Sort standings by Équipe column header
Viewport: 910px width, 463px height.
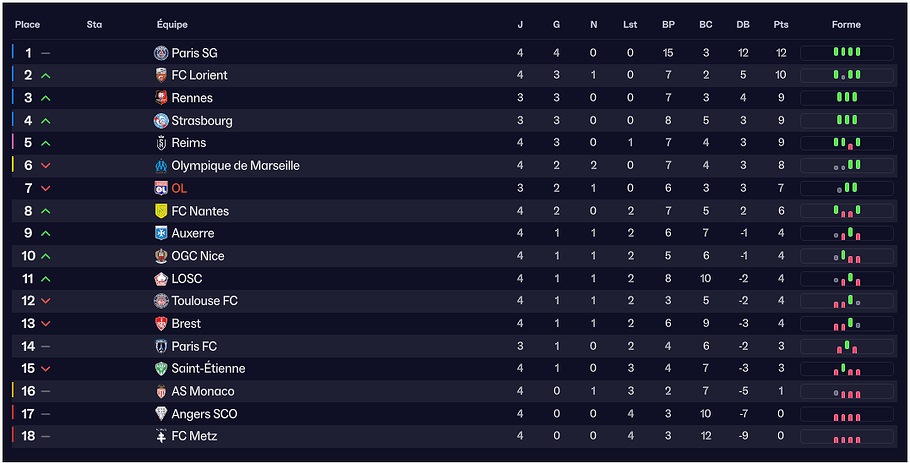172,24
